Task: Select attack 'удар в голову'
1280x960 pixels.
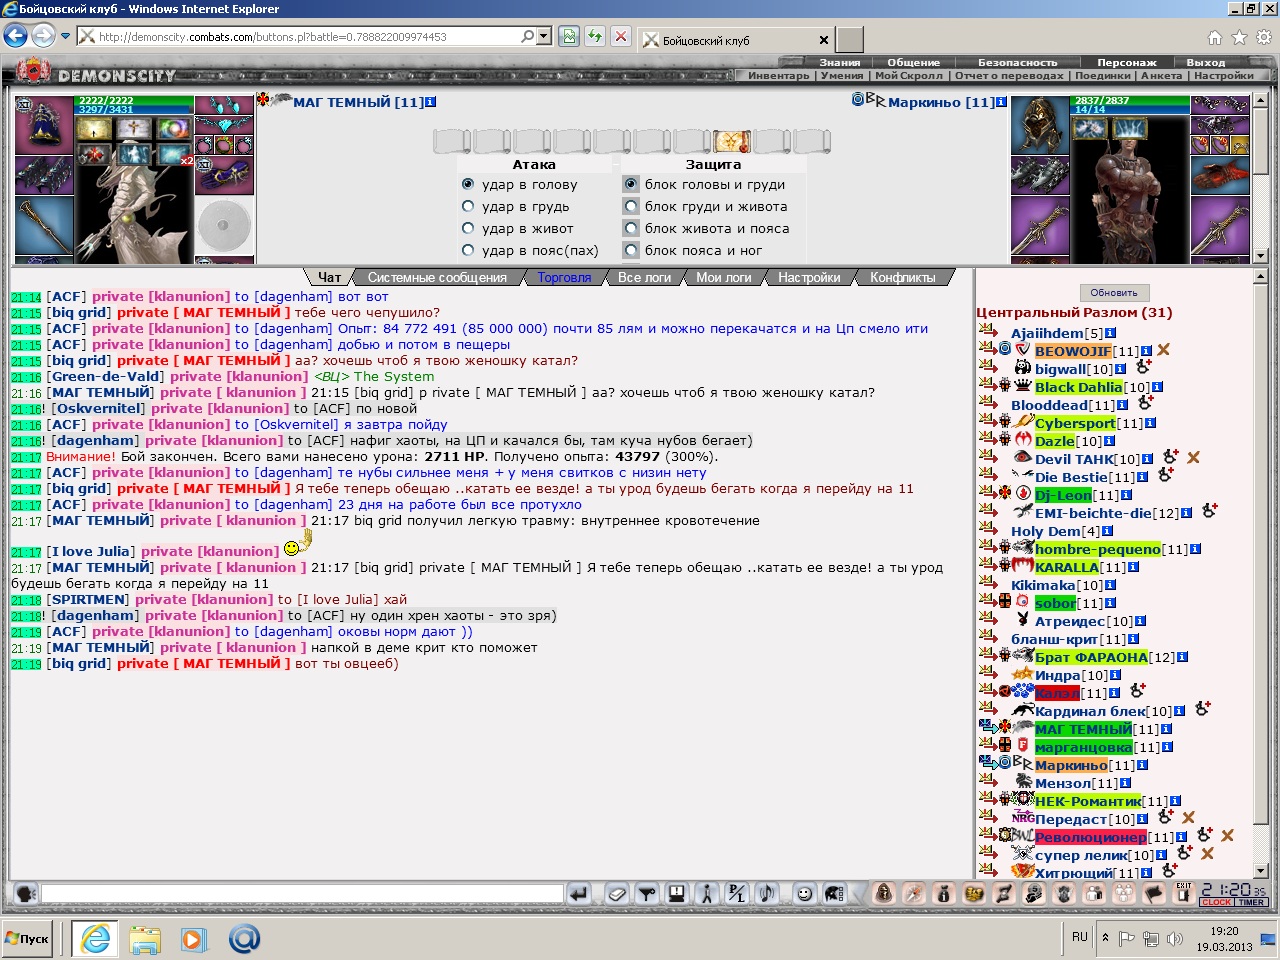Action: coord(468,184)
